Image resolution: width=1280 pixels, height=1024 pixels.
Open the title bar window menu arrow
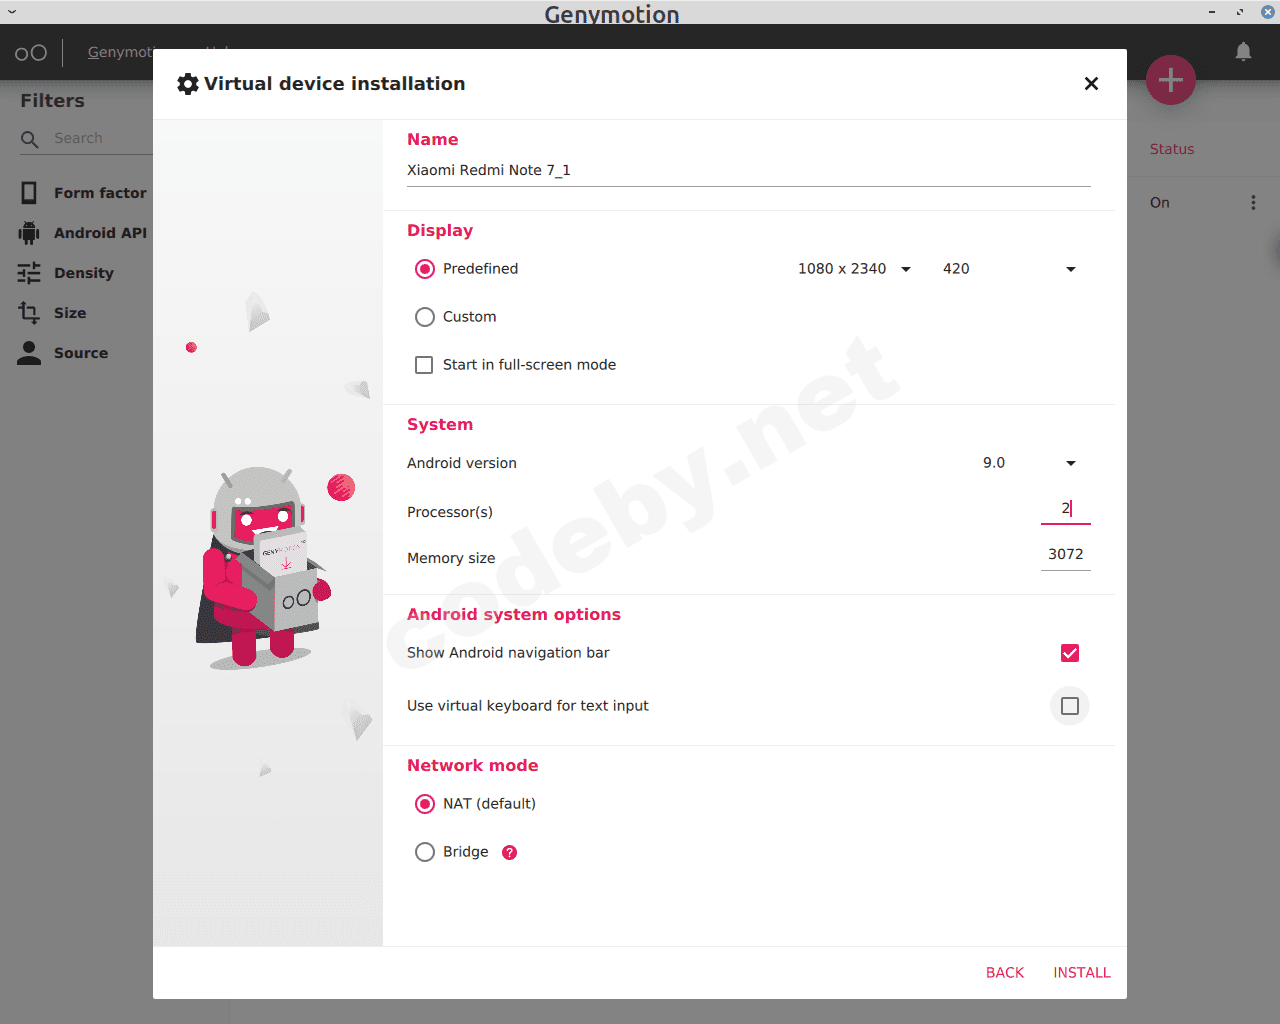tap(12, 12)
